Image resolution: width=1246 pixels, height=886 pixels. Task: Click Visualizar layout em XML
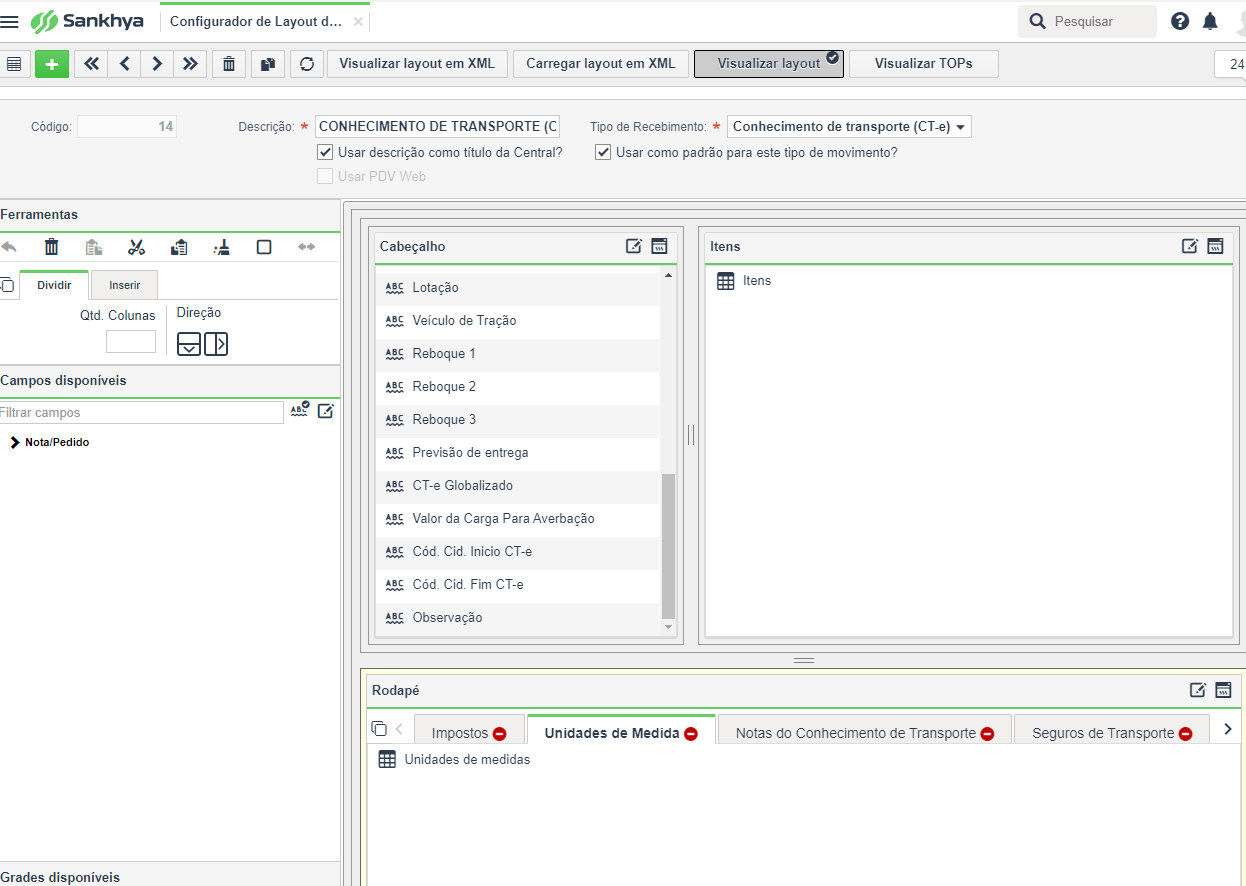pyautogui.click(x=417, y=64)
